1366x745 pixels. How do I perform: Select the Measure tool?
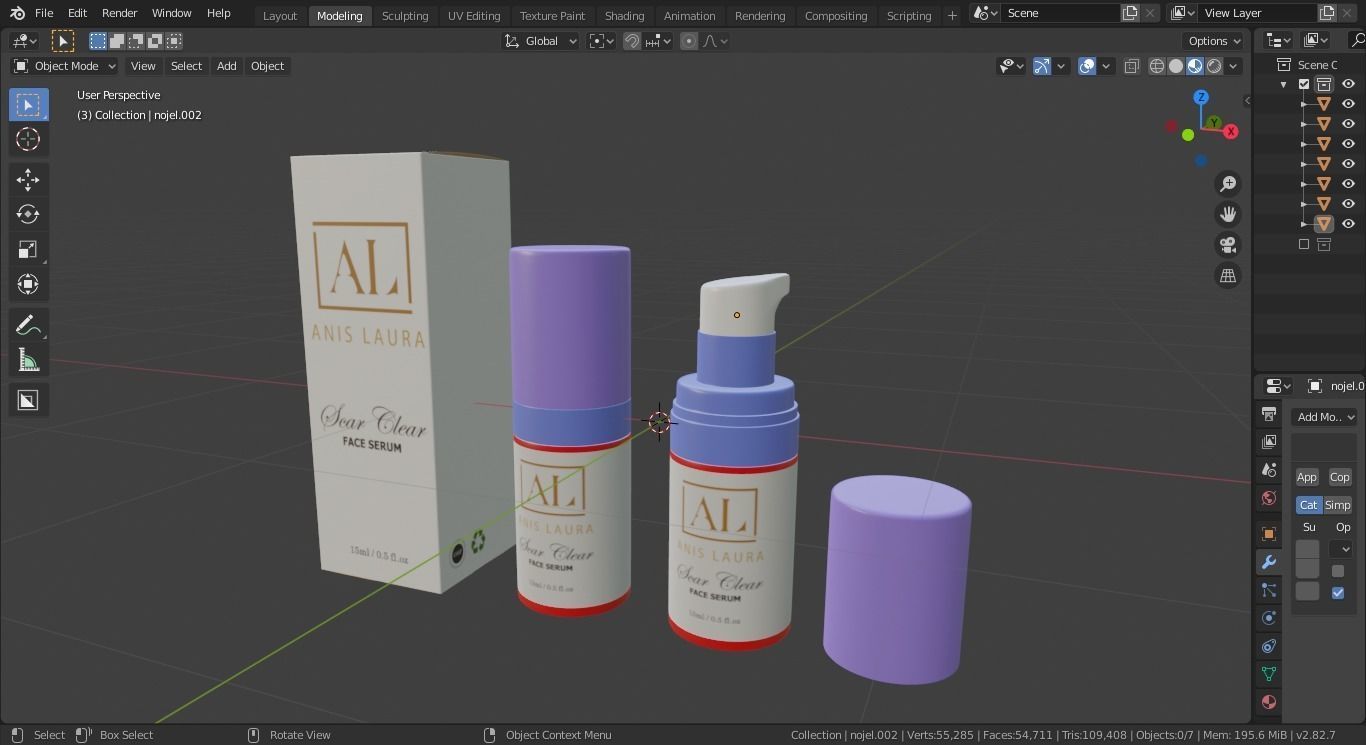coord(28,360)
